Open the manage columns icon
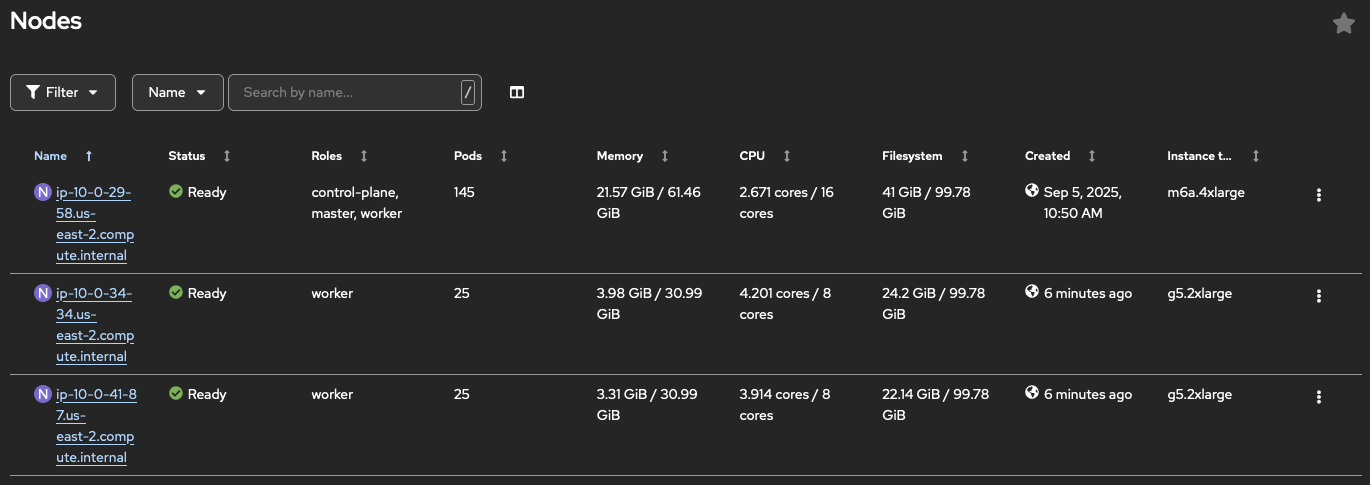Image resolution: width=1370 pixels, height=485 pixels. (x=517, y=92)
